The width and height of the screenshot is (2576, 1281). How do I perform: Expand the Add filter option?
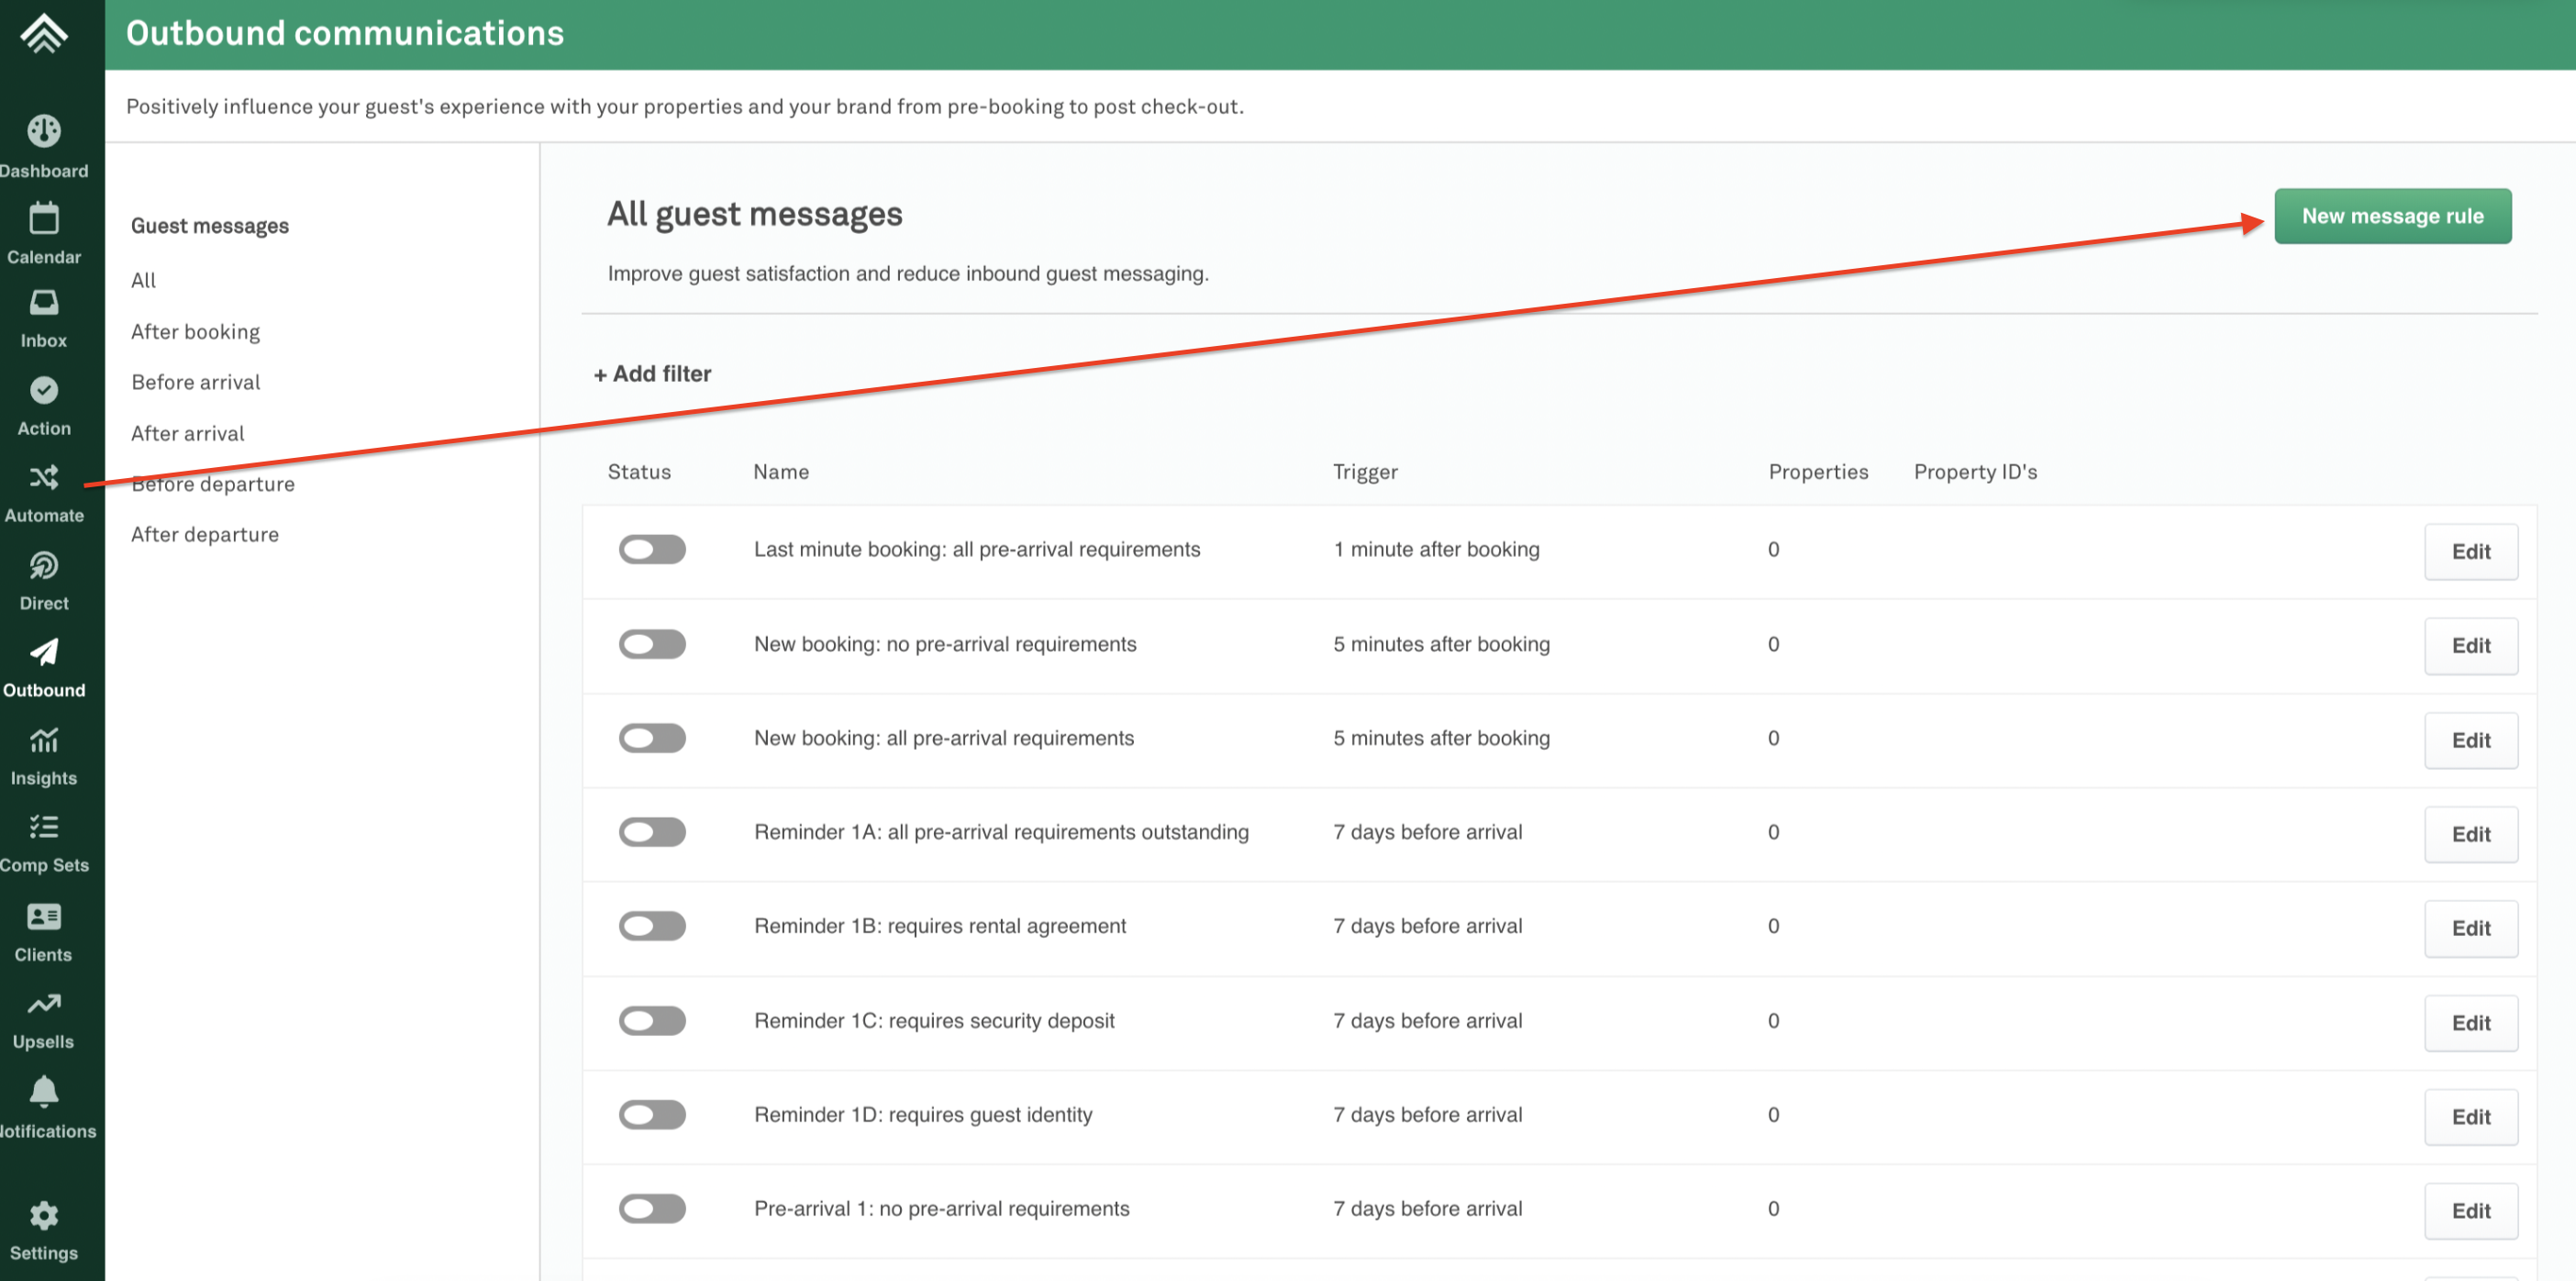pos(652,374)
